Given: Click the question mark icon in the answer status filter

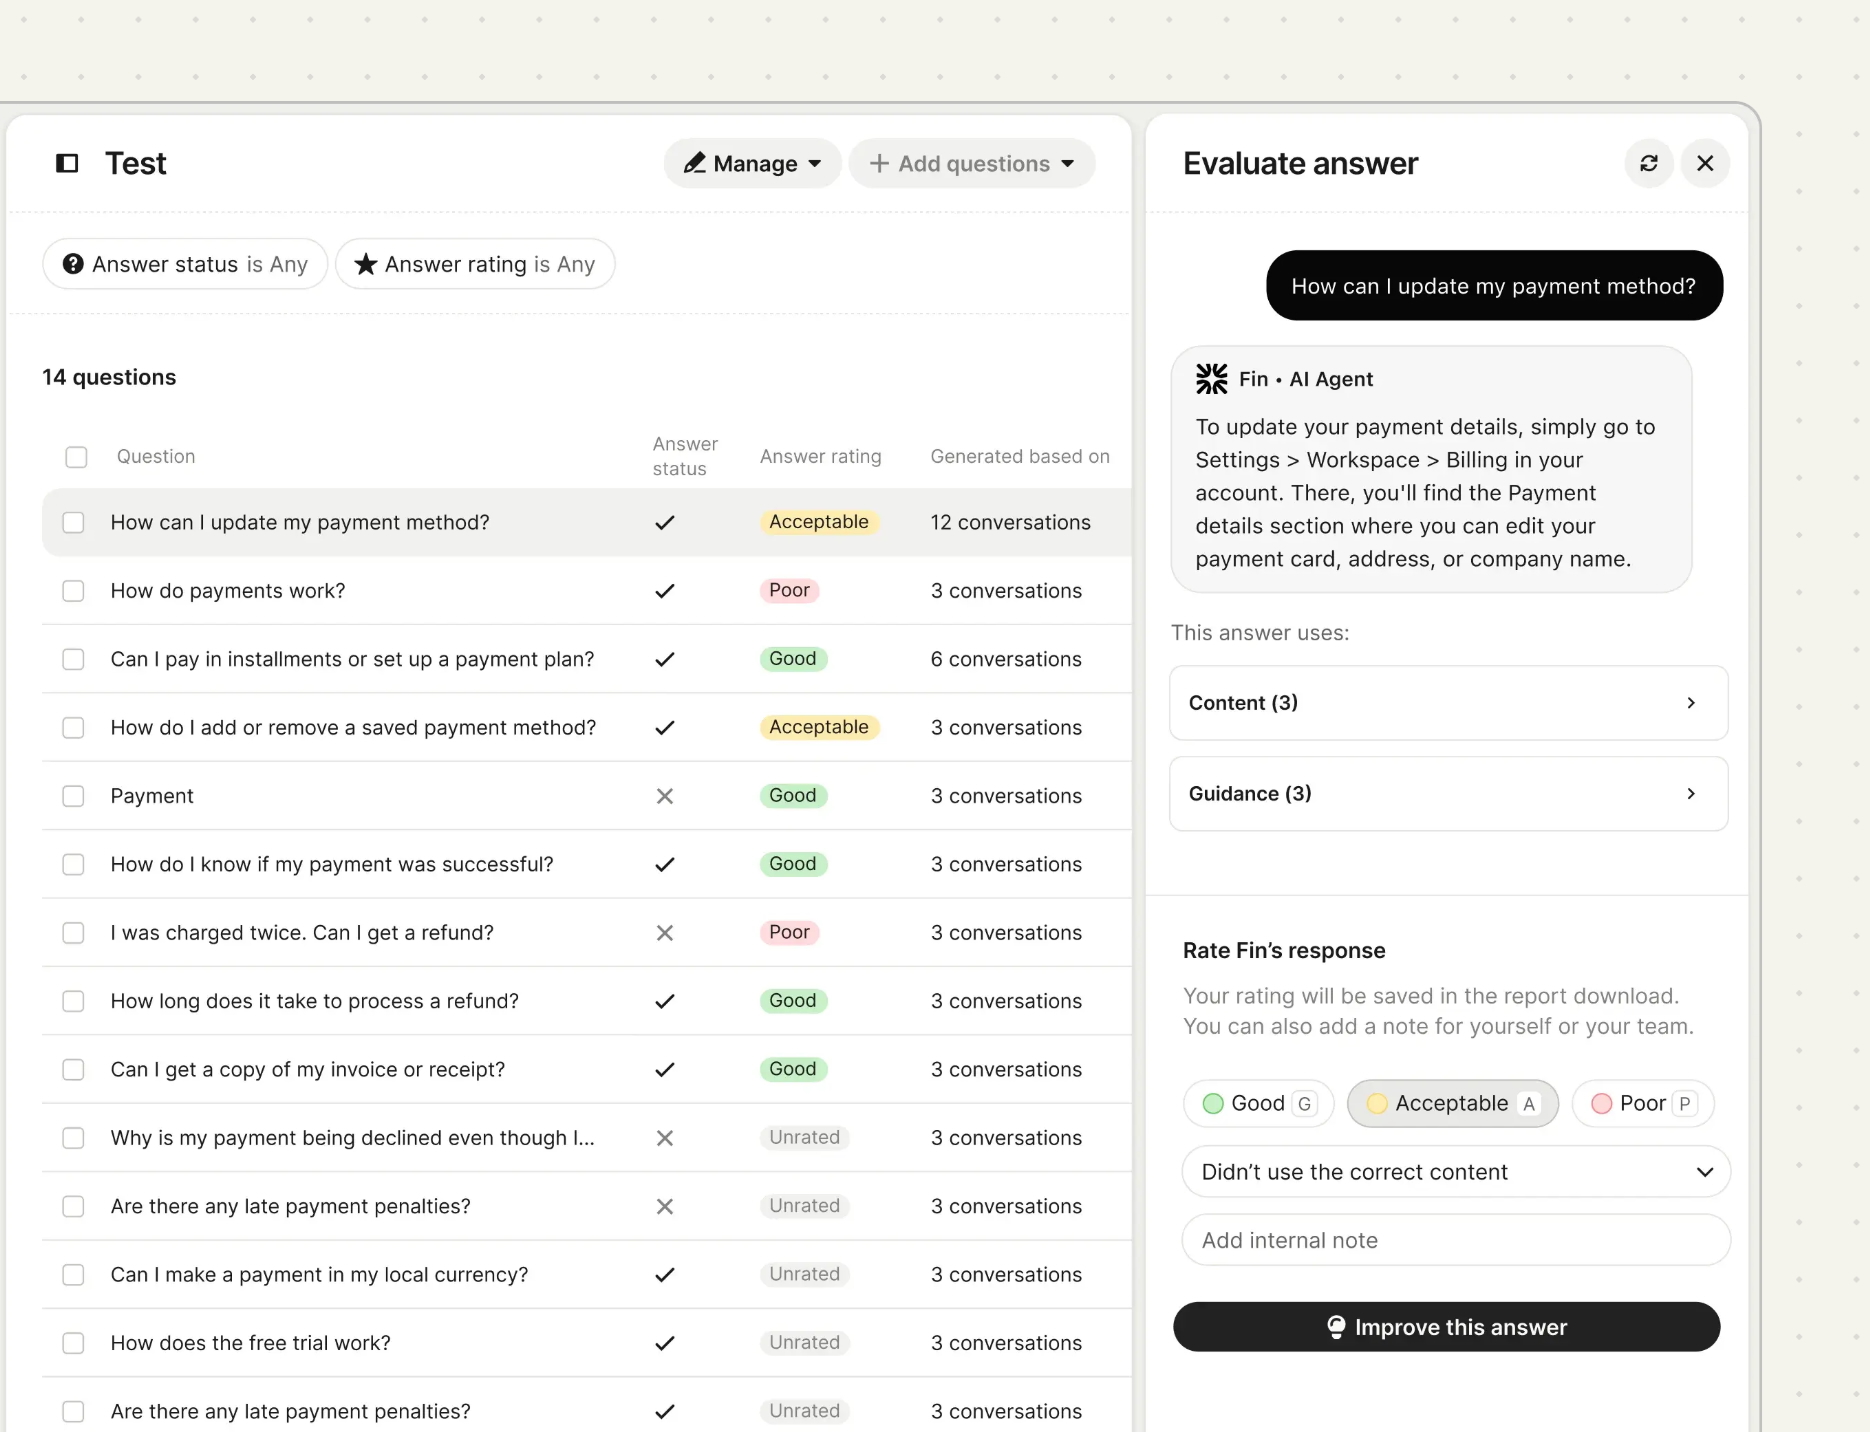Looking at the screenshot, I should [74, 263].
